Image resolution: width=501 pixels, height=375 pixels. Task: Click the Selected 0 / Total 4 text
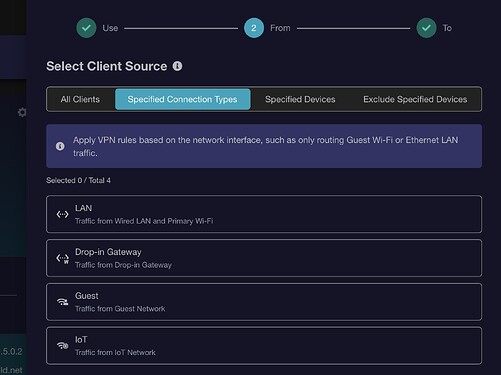pyautogui.click(x=78, y=180)
